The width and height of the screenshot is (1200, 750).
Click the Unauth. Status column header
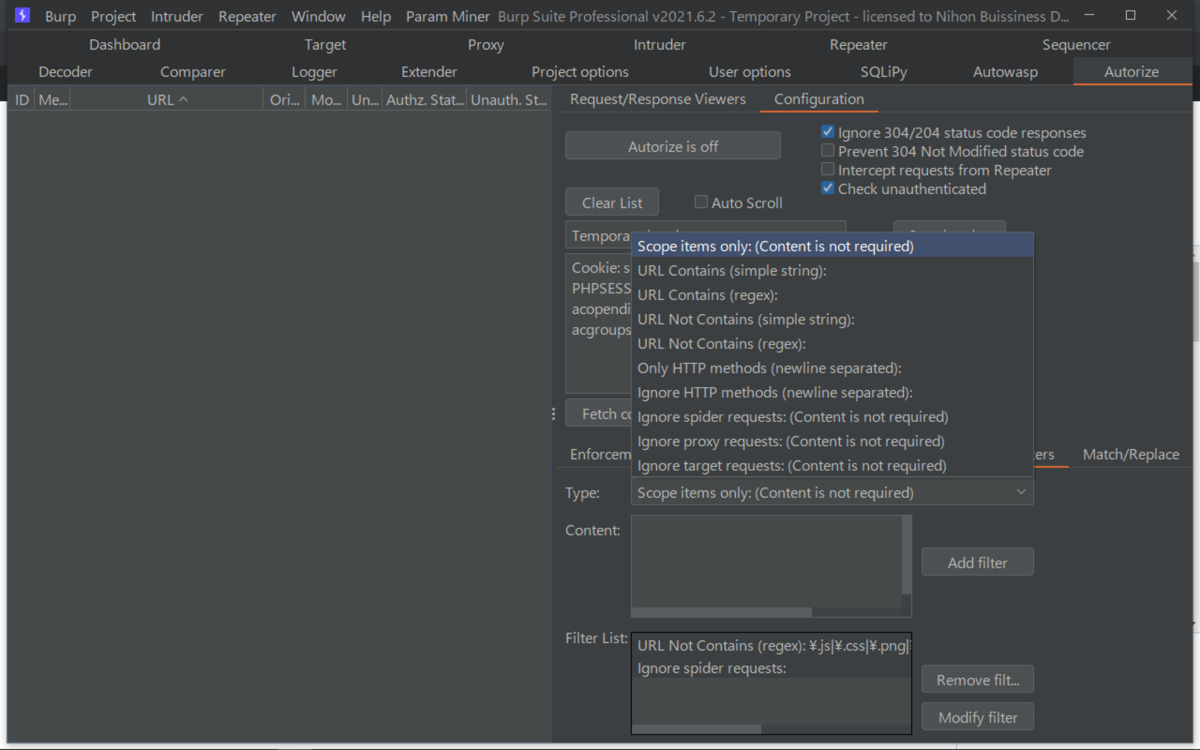508,100
